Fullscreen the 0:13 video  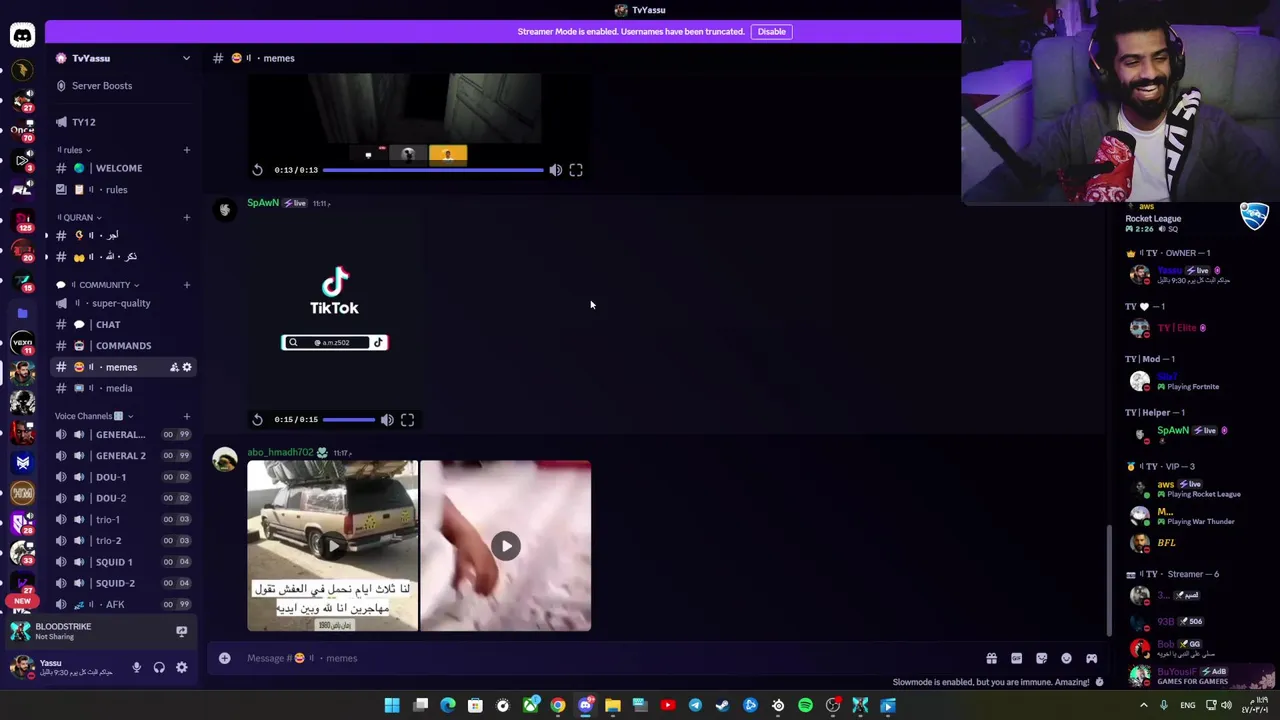tap(576, 170)
